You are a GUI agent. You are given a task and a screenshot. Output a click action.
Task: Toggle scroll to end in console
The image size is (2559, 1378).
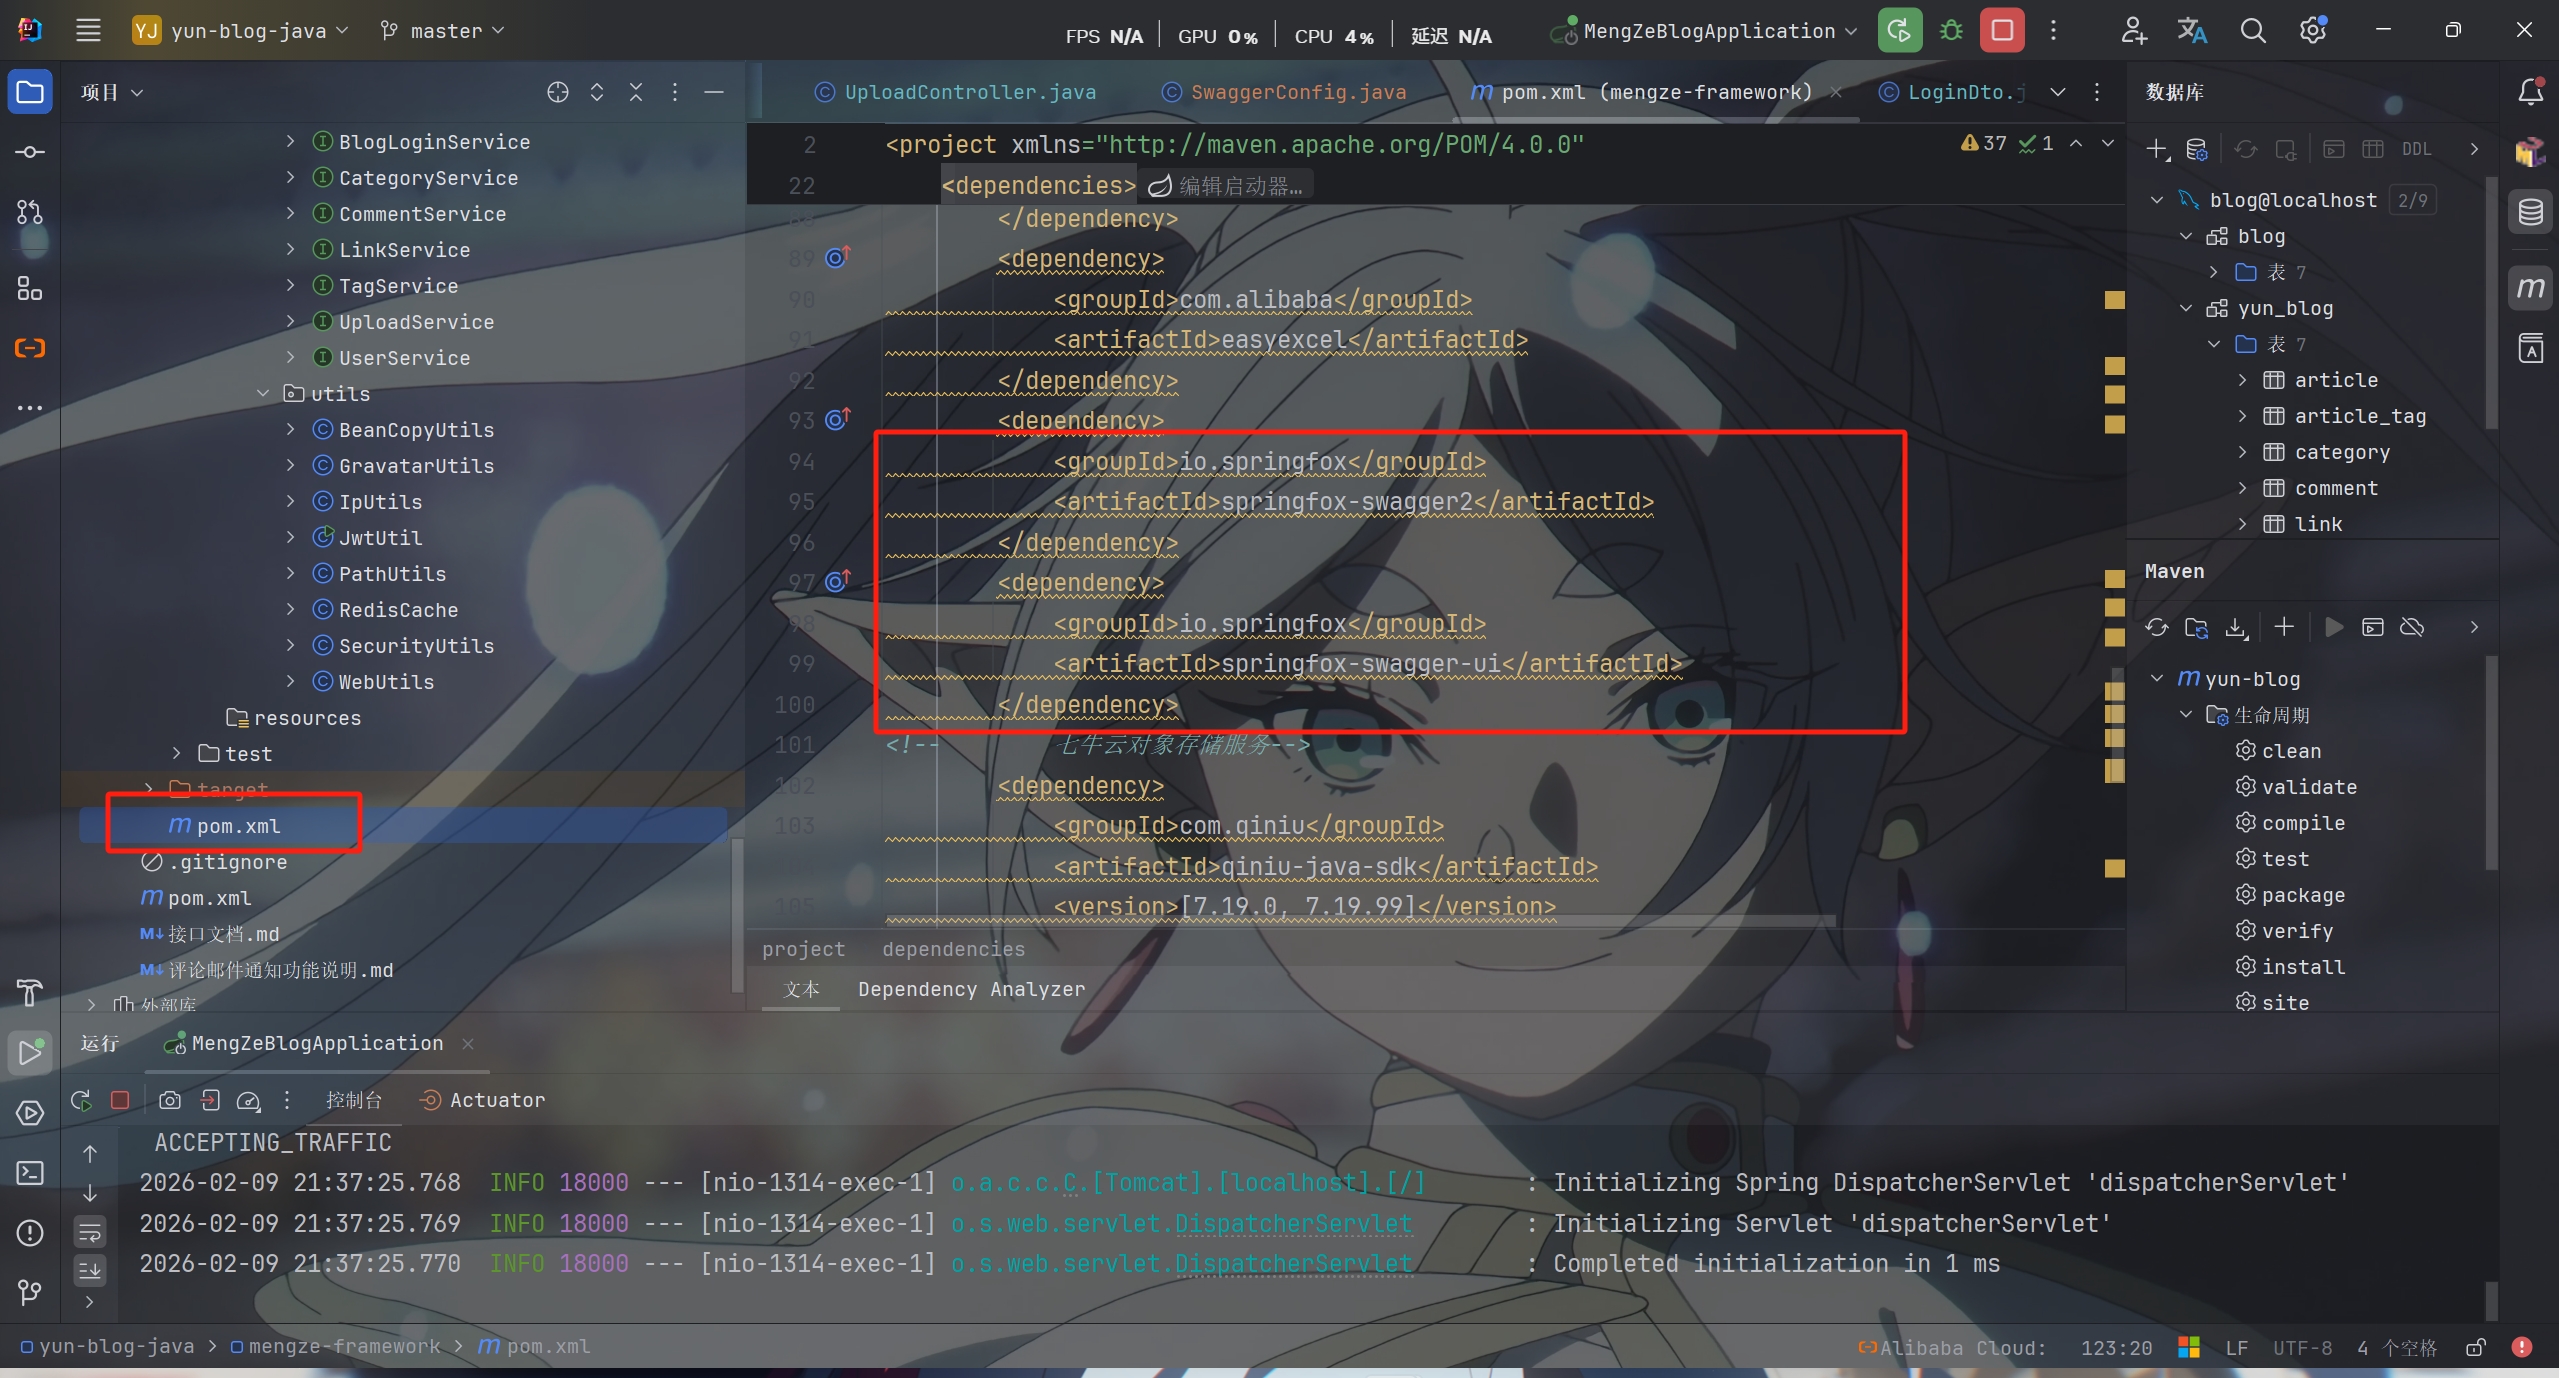click(x=90, y=1271)
